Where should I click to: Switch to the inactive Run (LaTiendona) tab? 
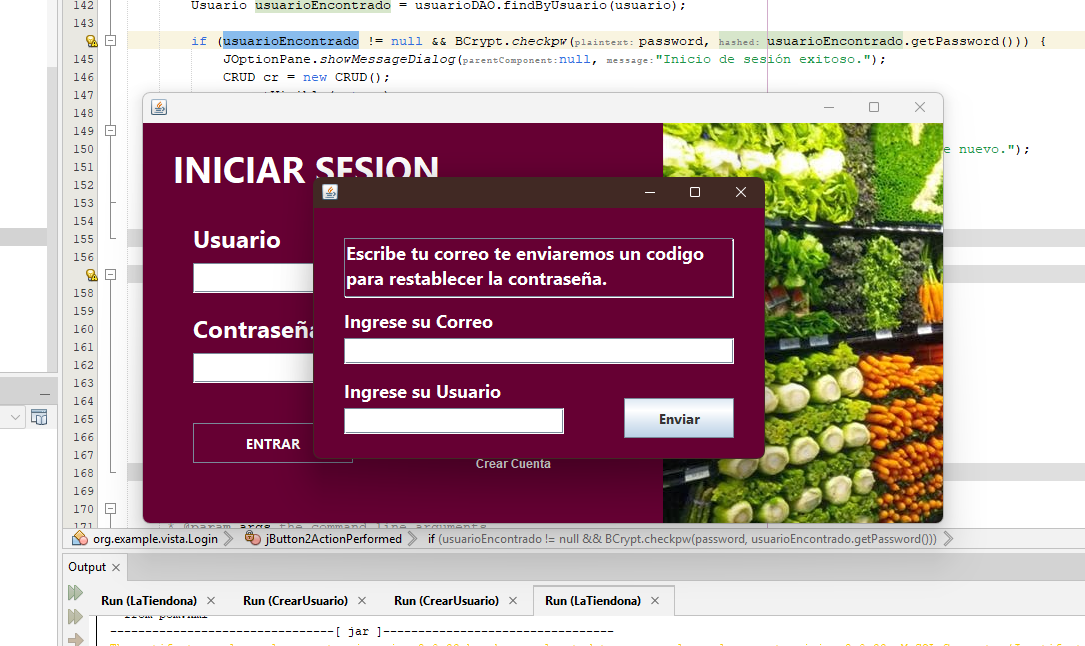click(149, 601)
